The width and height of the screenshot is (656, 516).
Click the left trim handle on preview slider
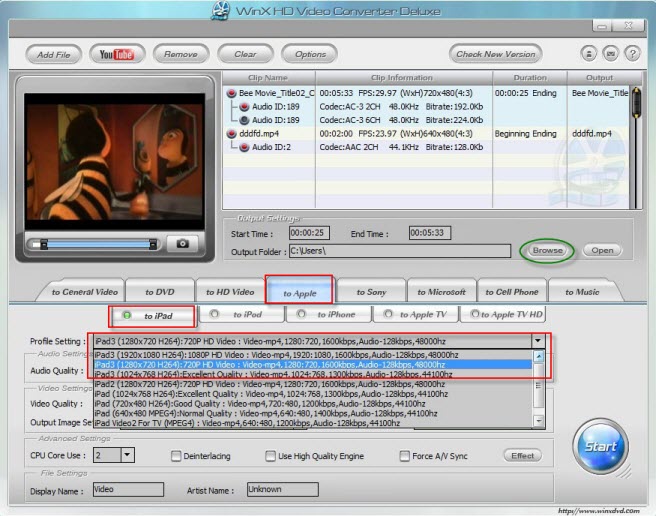click(x=44, y=244)
